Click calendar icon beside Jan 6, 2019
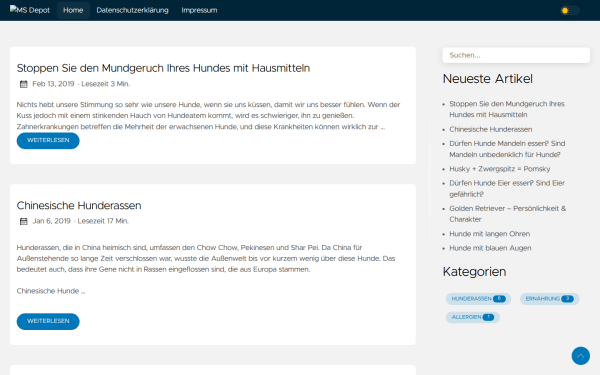The width and height of the screenshot is (600, 375). 24,221
